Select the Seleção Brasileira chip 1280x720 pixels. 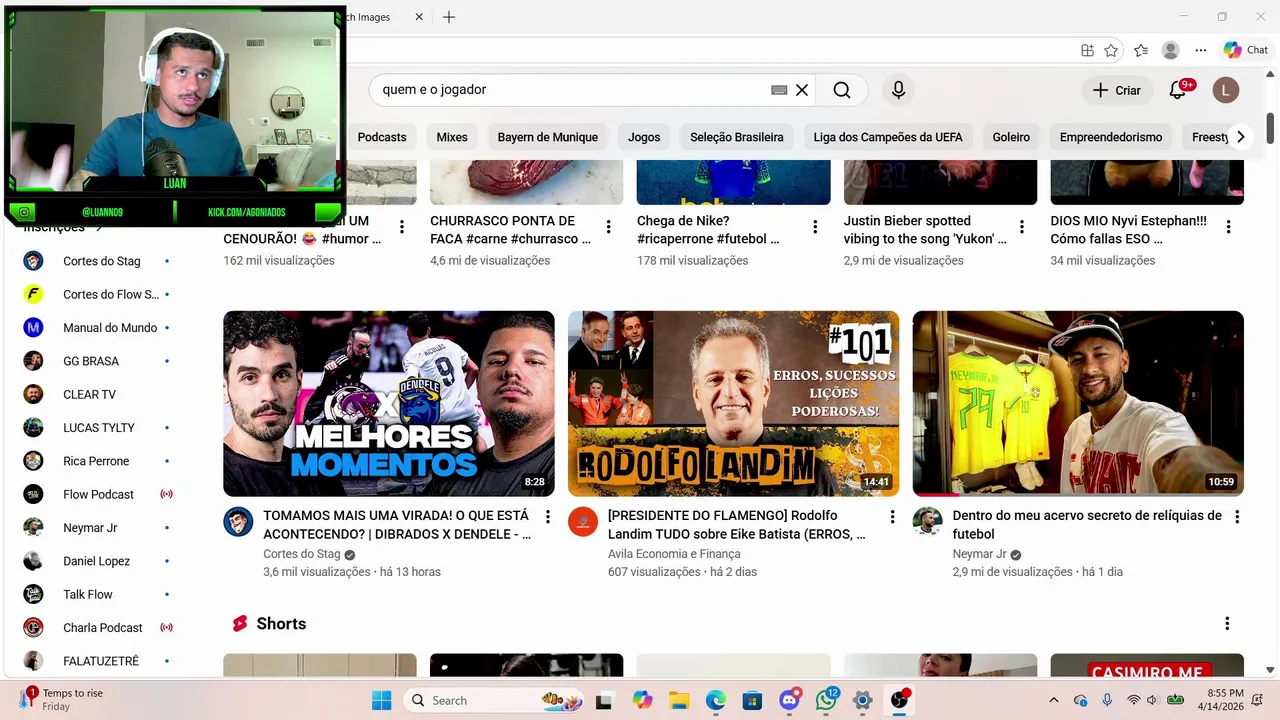(x=737, y=137)
